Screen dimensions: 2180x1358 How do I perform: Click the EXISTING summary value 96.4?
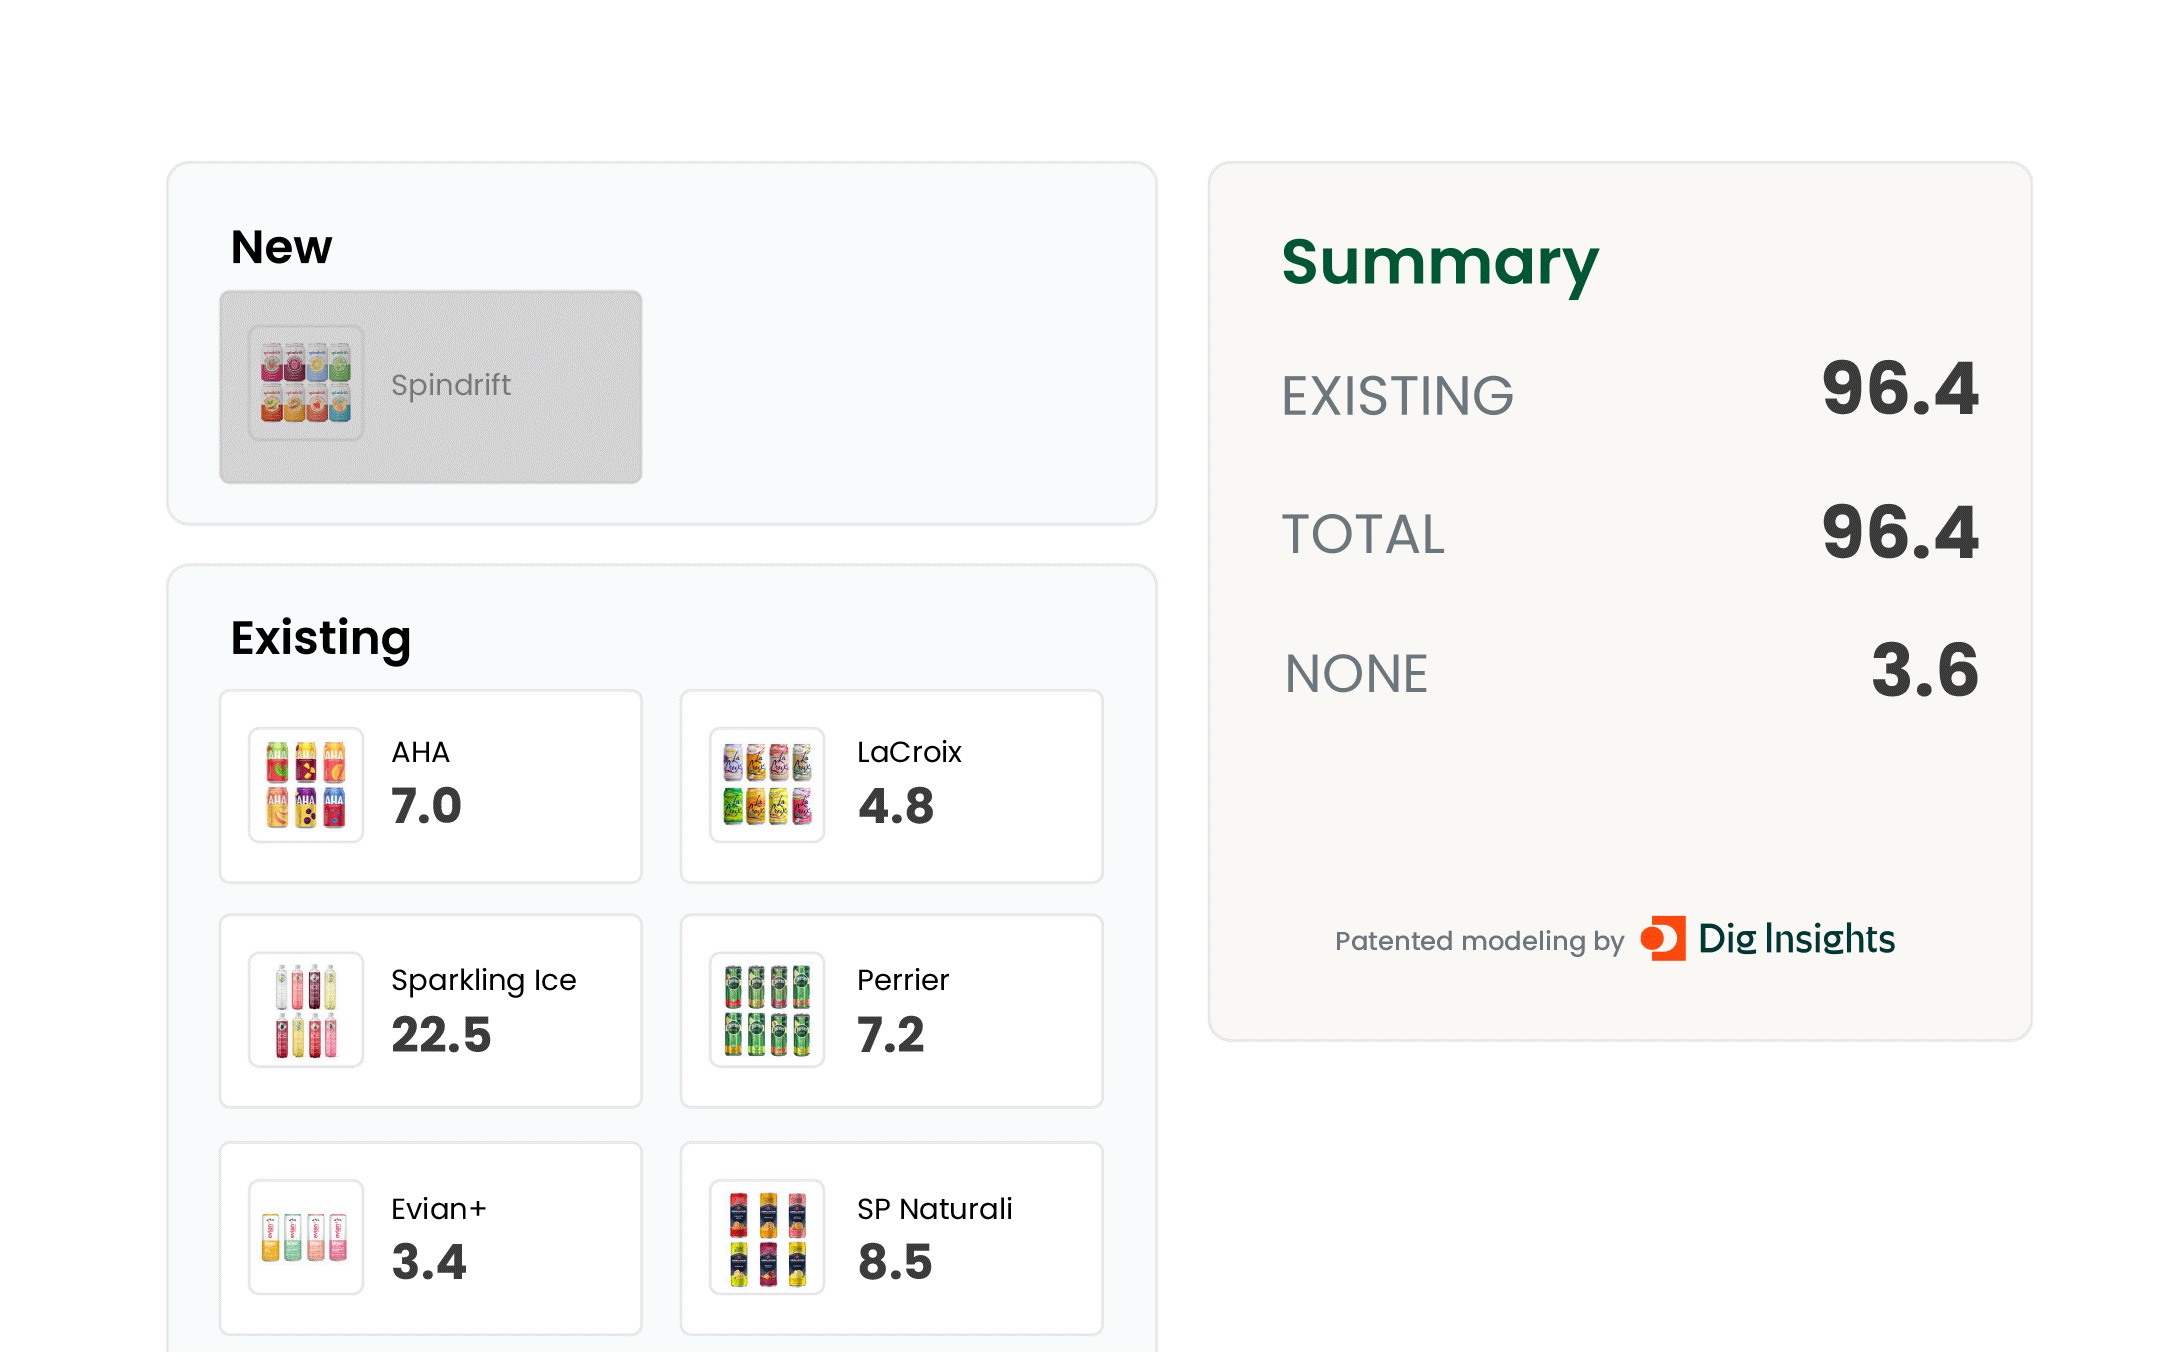(1900, 389)
